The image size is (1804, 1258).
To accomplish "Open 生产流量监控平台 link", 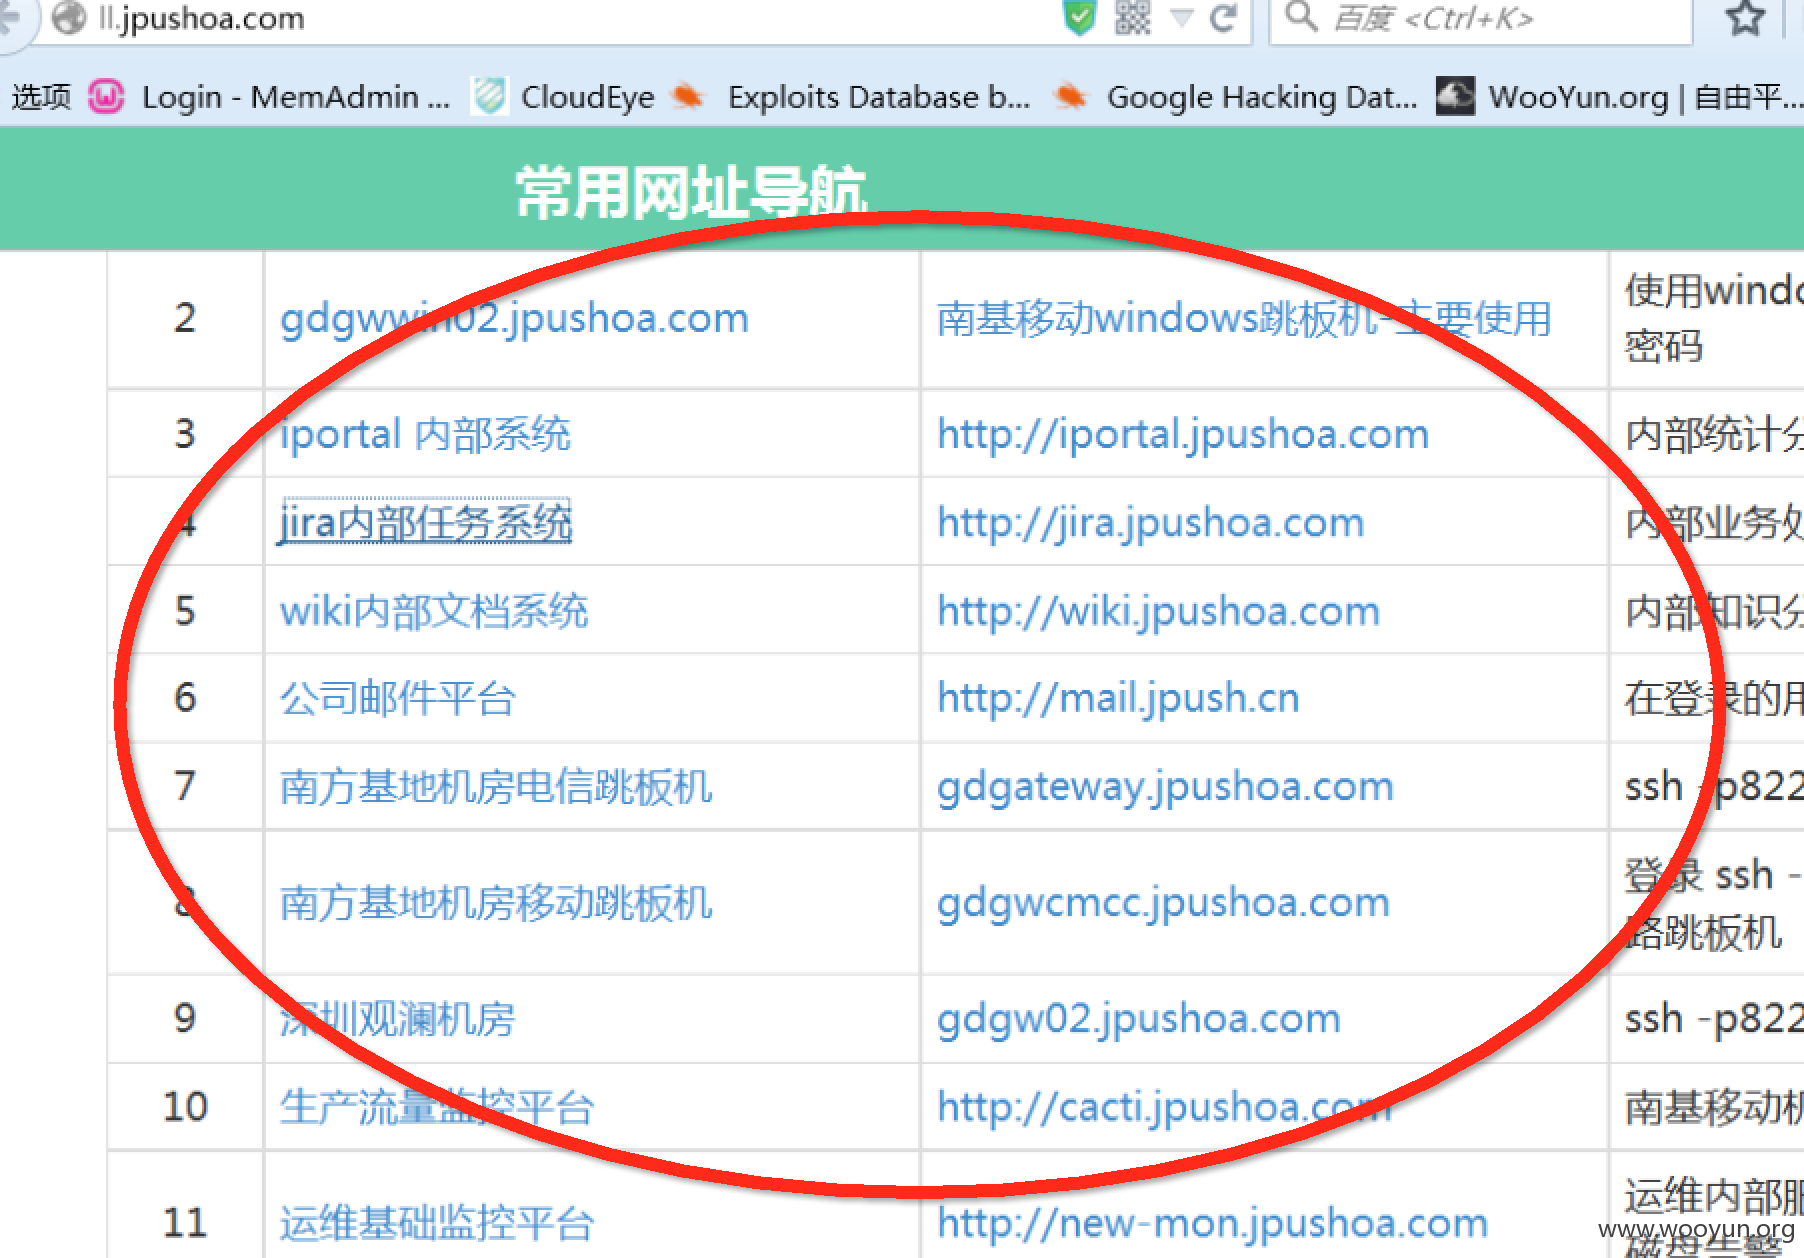I will [437, 1106].
